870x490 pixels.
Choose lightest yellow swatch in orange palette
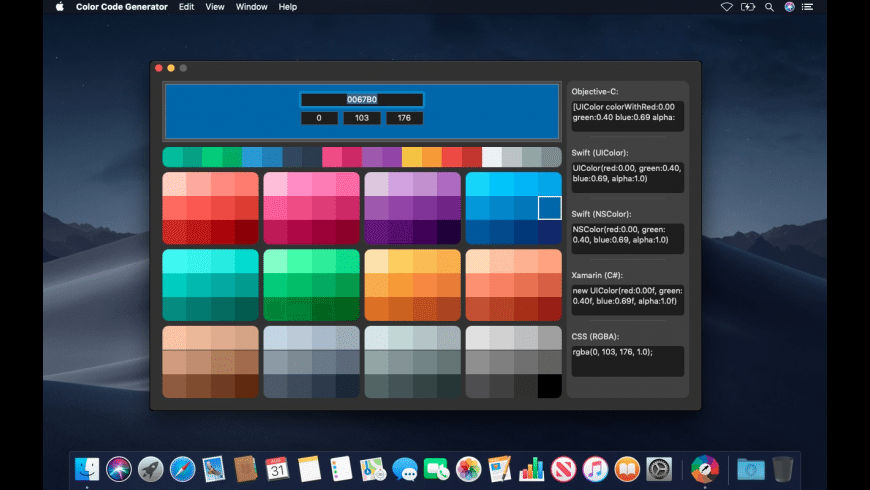pyautogui.click(x=376, y=261)
